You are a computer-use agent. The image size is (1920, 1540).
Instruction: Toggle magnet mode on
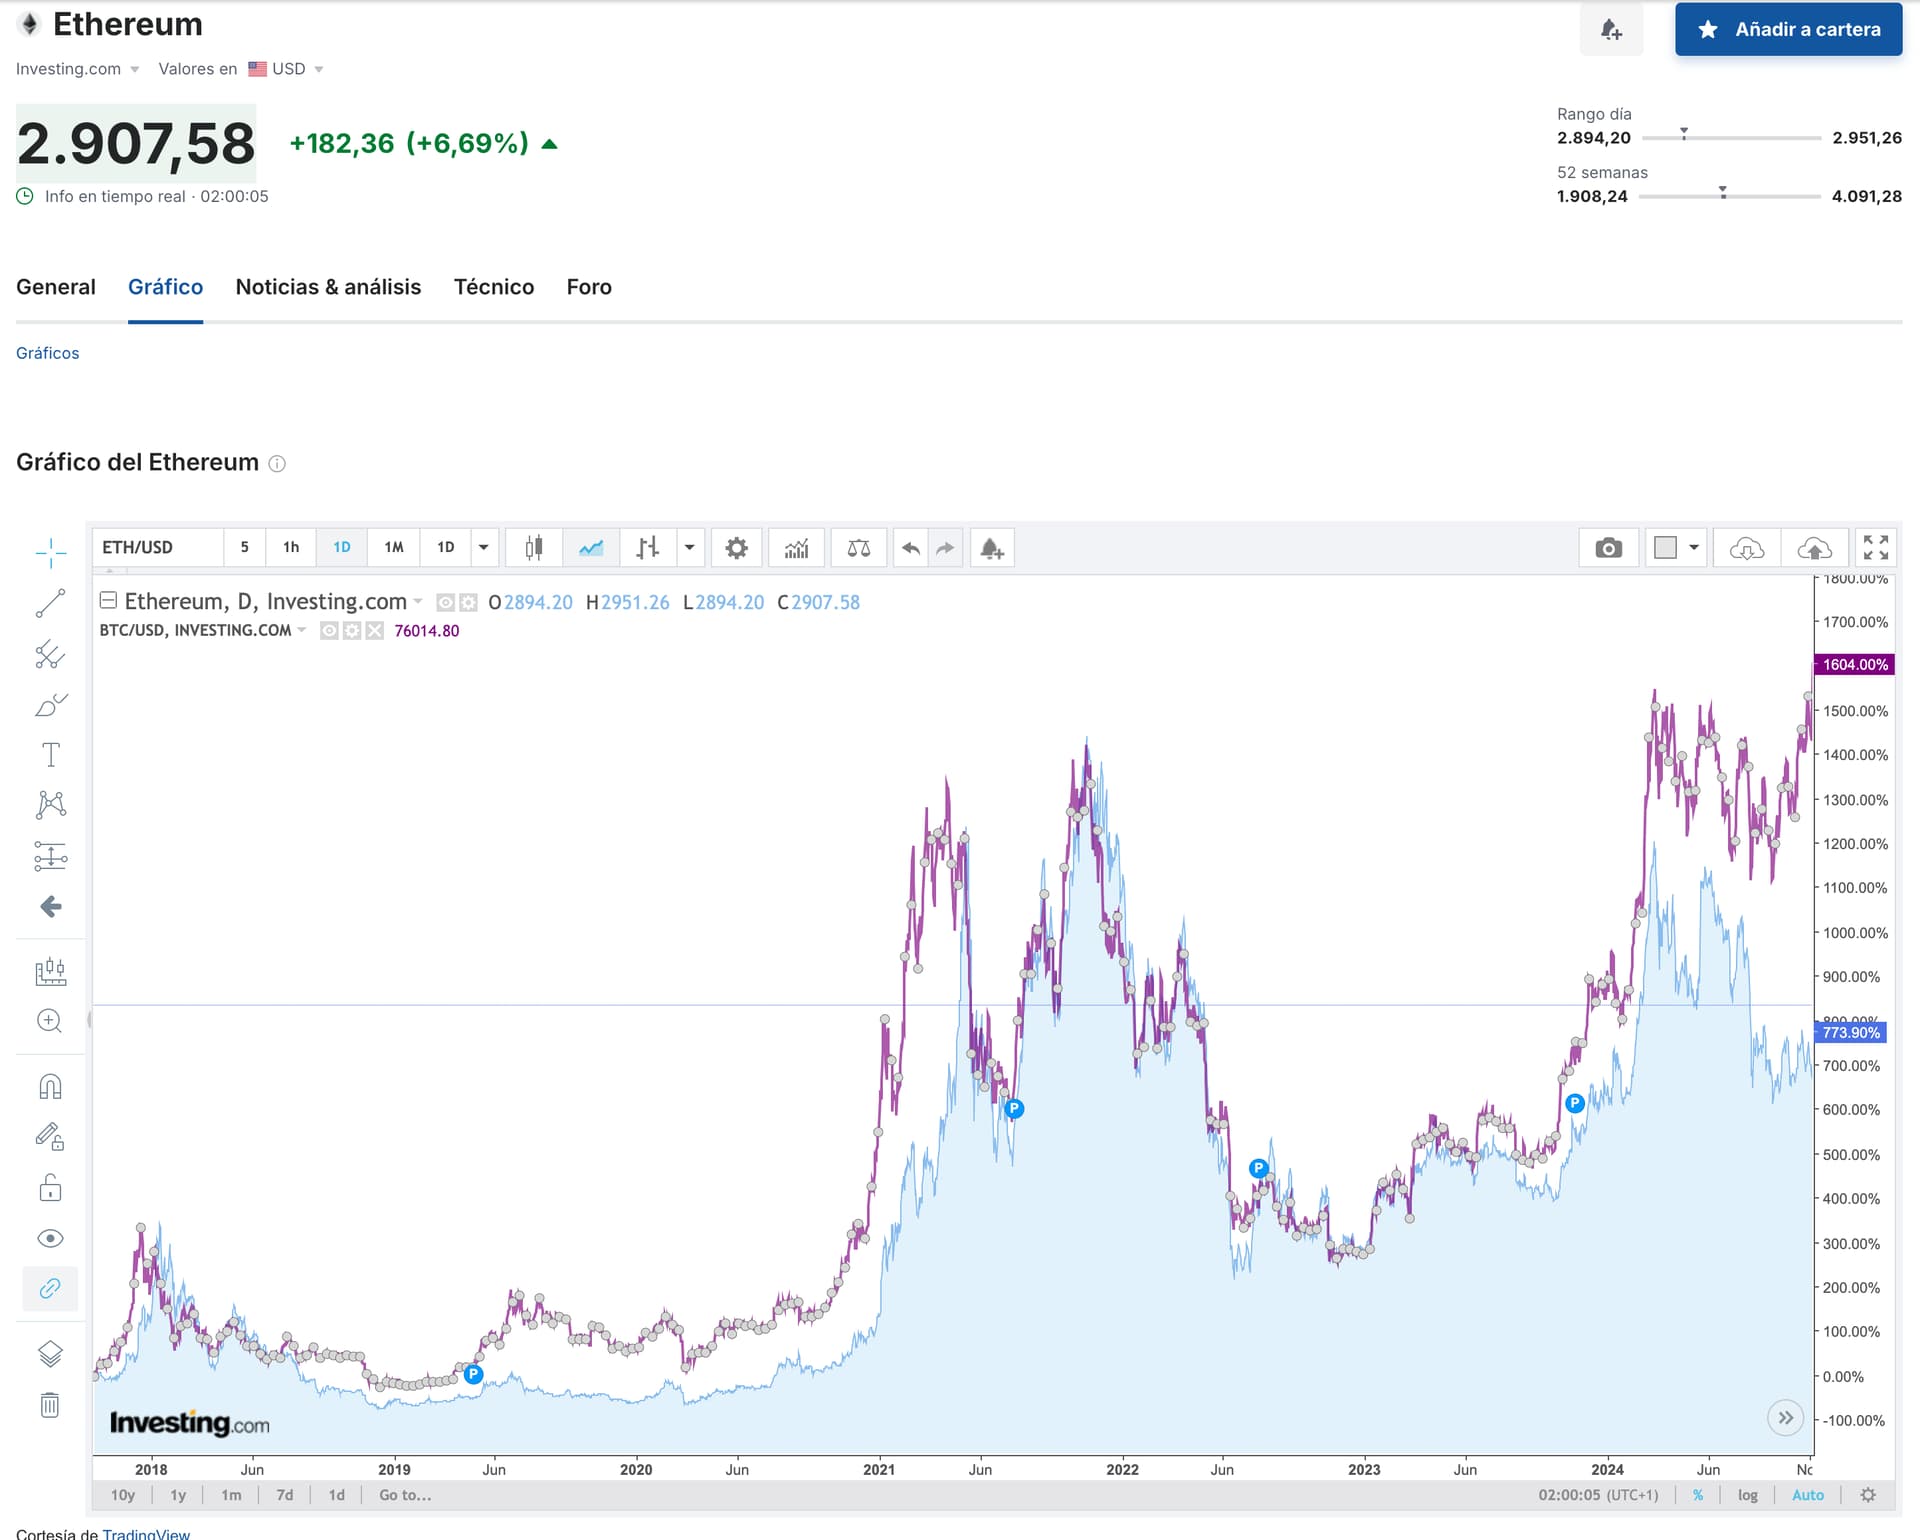click(50, 1087)
